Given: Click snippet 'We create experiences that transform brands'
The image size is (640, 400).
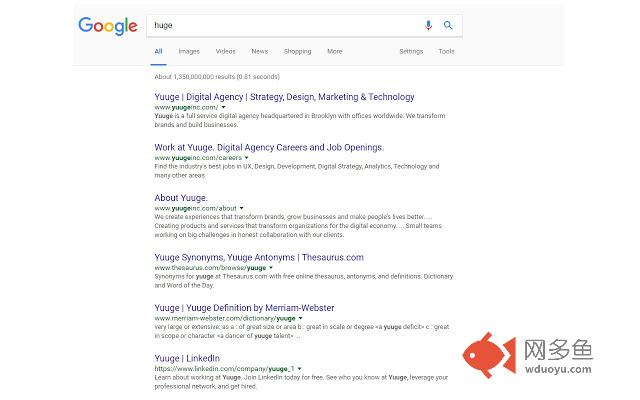Looking at the screenshot, I should [x=298, y=226].
